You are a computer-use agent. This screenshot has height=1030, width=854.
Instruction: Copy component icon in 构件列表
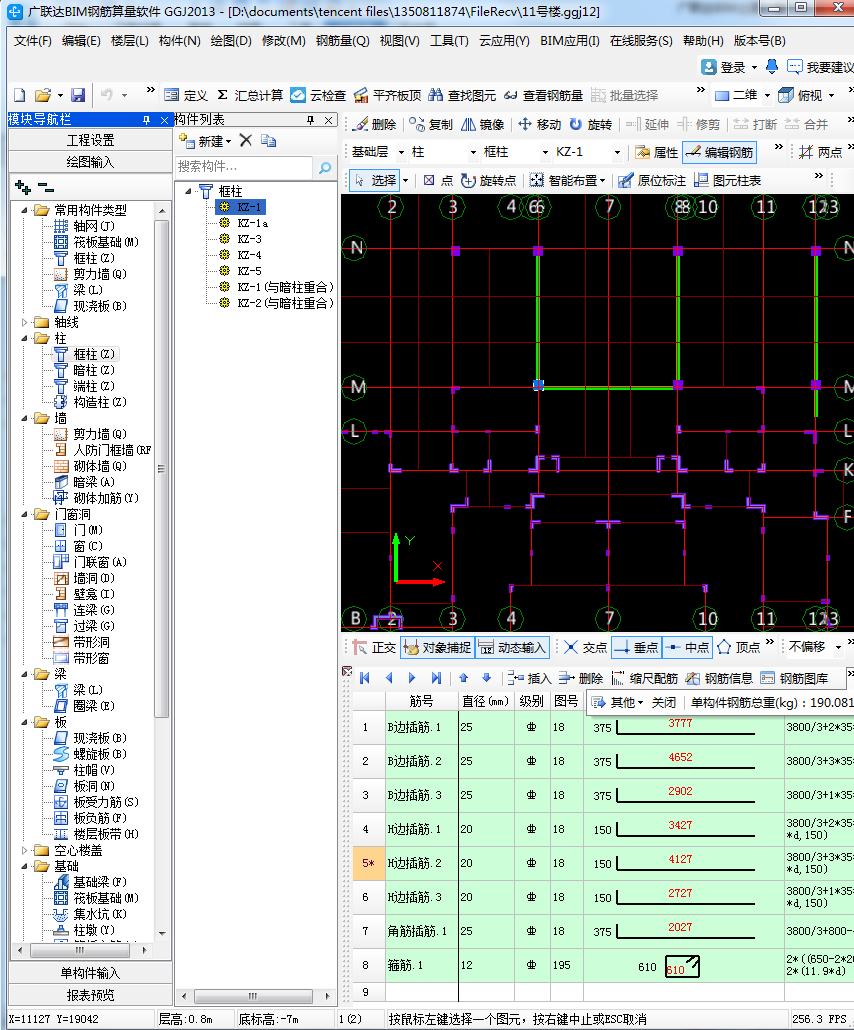click(x=268, y=141)
